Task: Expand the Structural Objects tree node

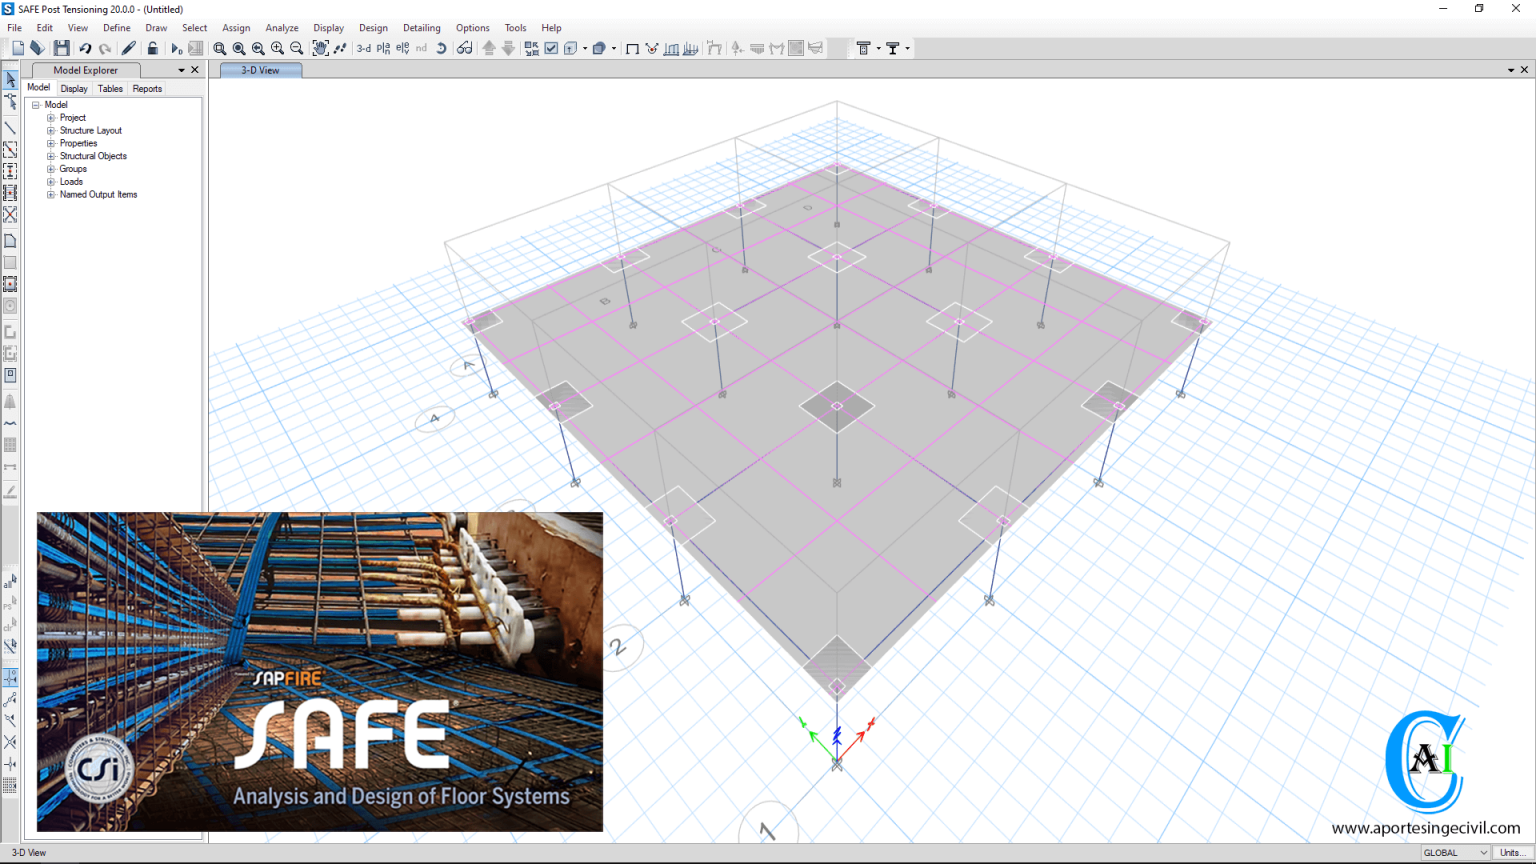Action: tap(50, 156)
